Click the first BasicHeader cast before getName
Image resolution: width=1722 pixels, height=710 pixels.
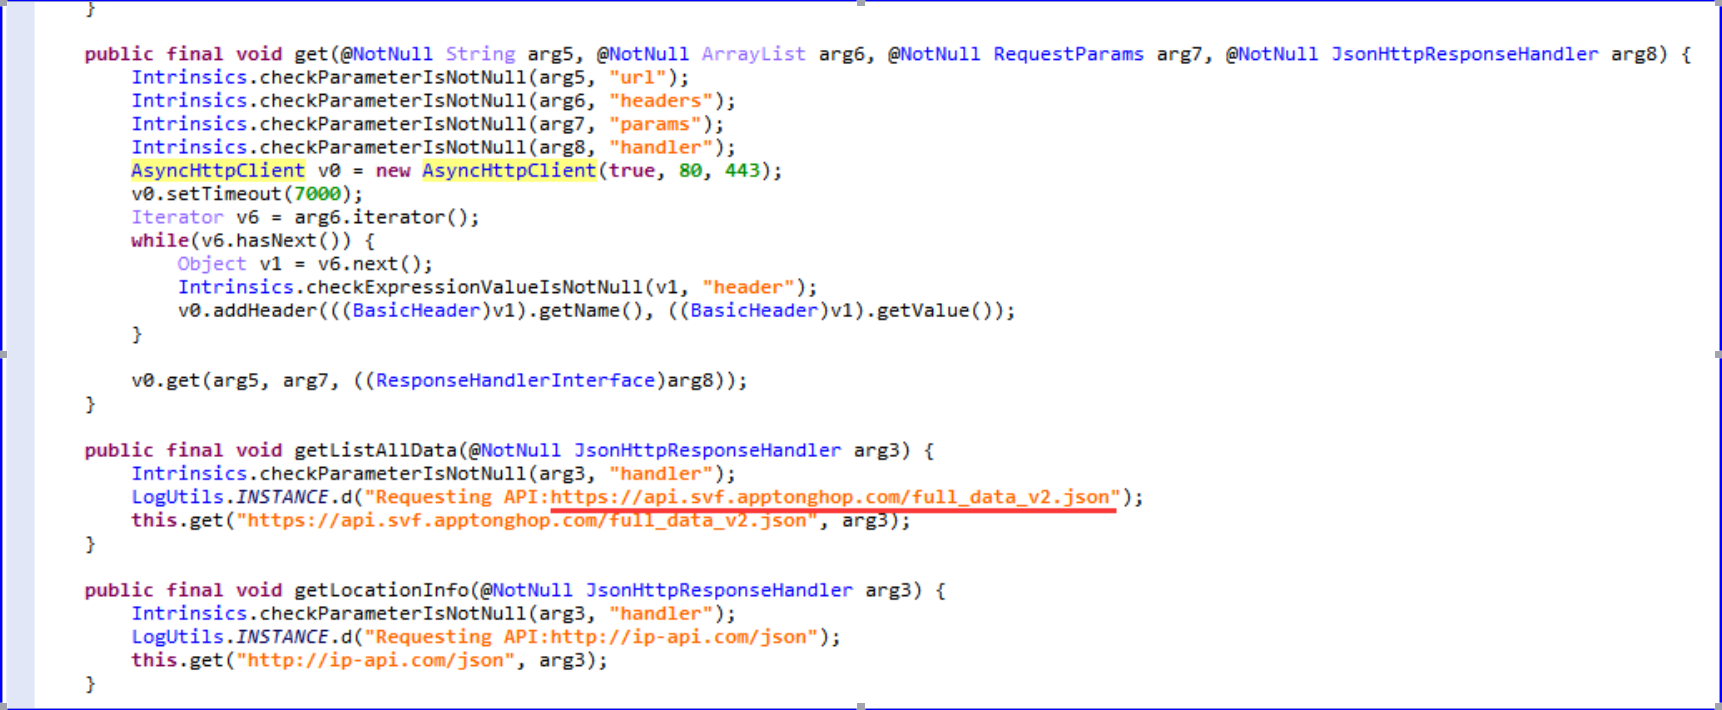pyautogui.click(x=416, y=311)
